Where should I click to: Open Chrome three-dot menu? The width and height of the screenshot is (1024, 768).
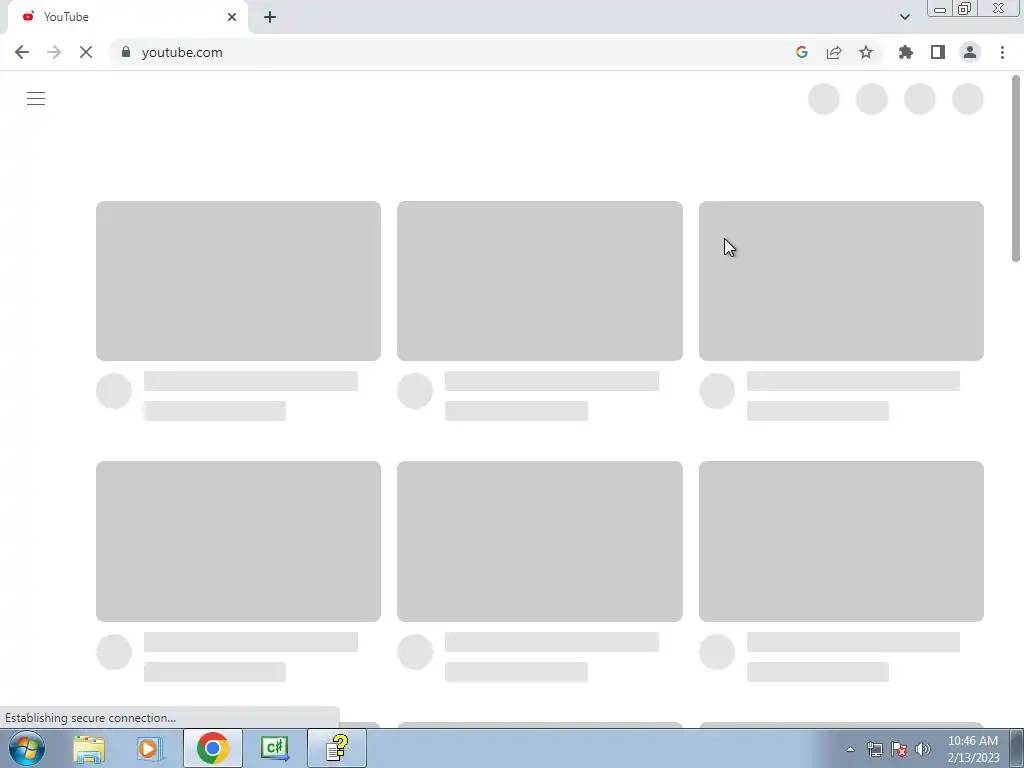(1002, 52)
